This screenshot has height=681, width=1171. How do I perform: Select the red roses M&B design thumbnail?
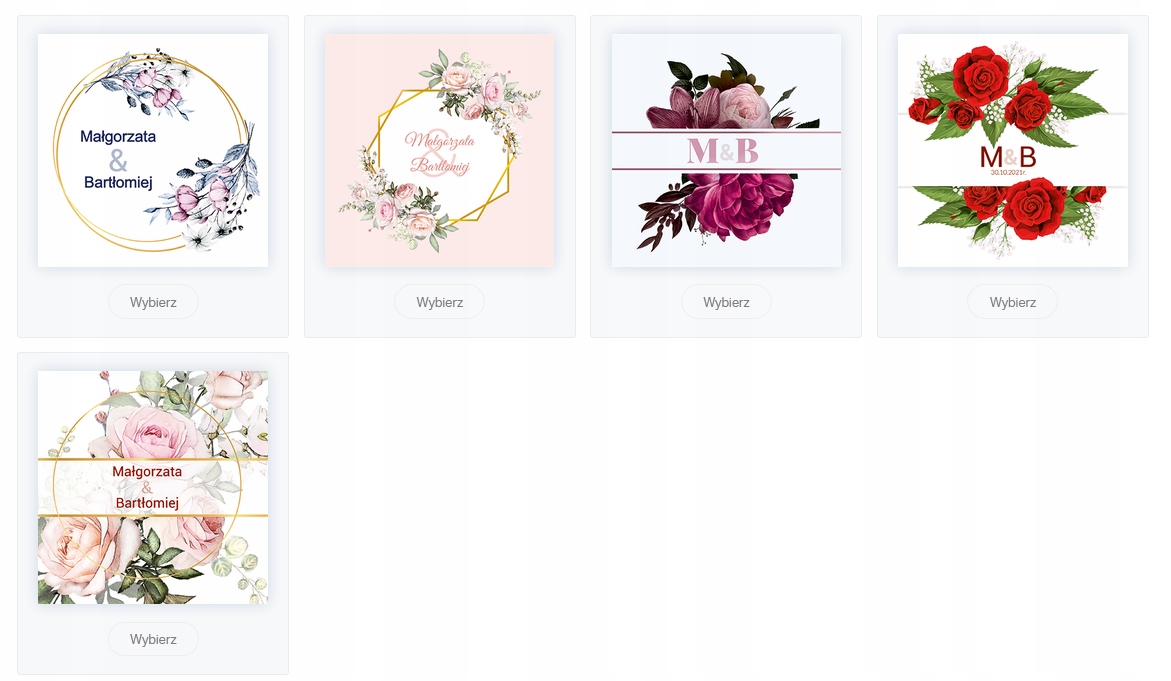pos(1013,150)
